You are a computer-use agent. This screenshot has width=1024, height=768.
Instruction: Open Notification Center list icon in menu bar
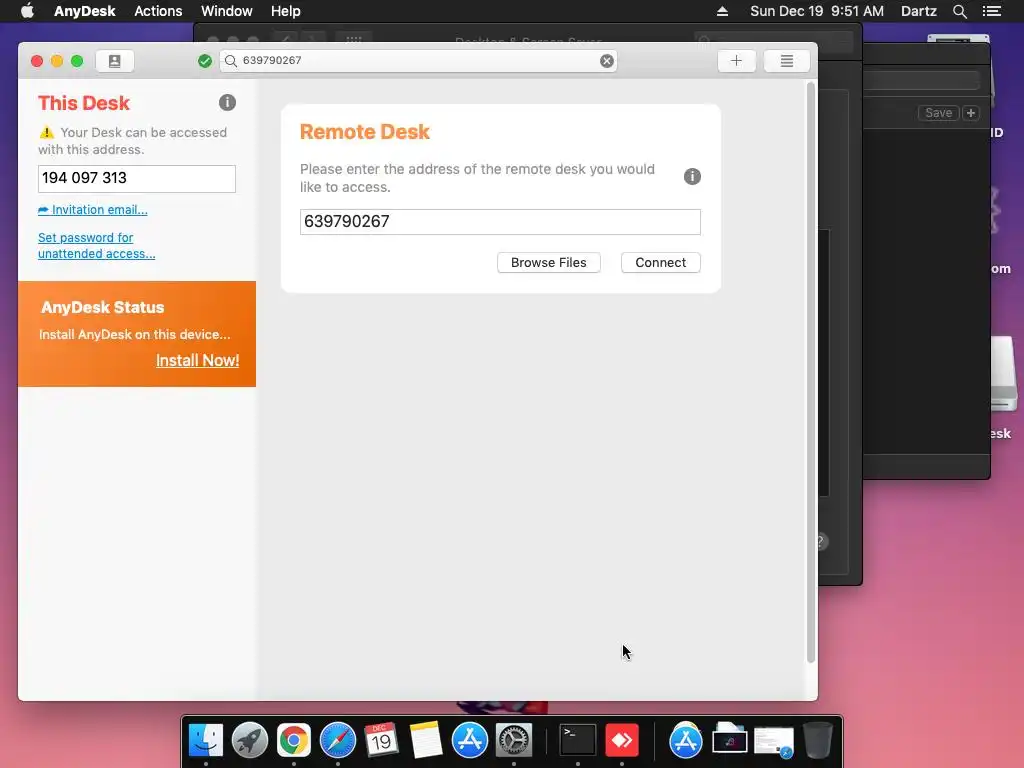[x=991, y=11]
